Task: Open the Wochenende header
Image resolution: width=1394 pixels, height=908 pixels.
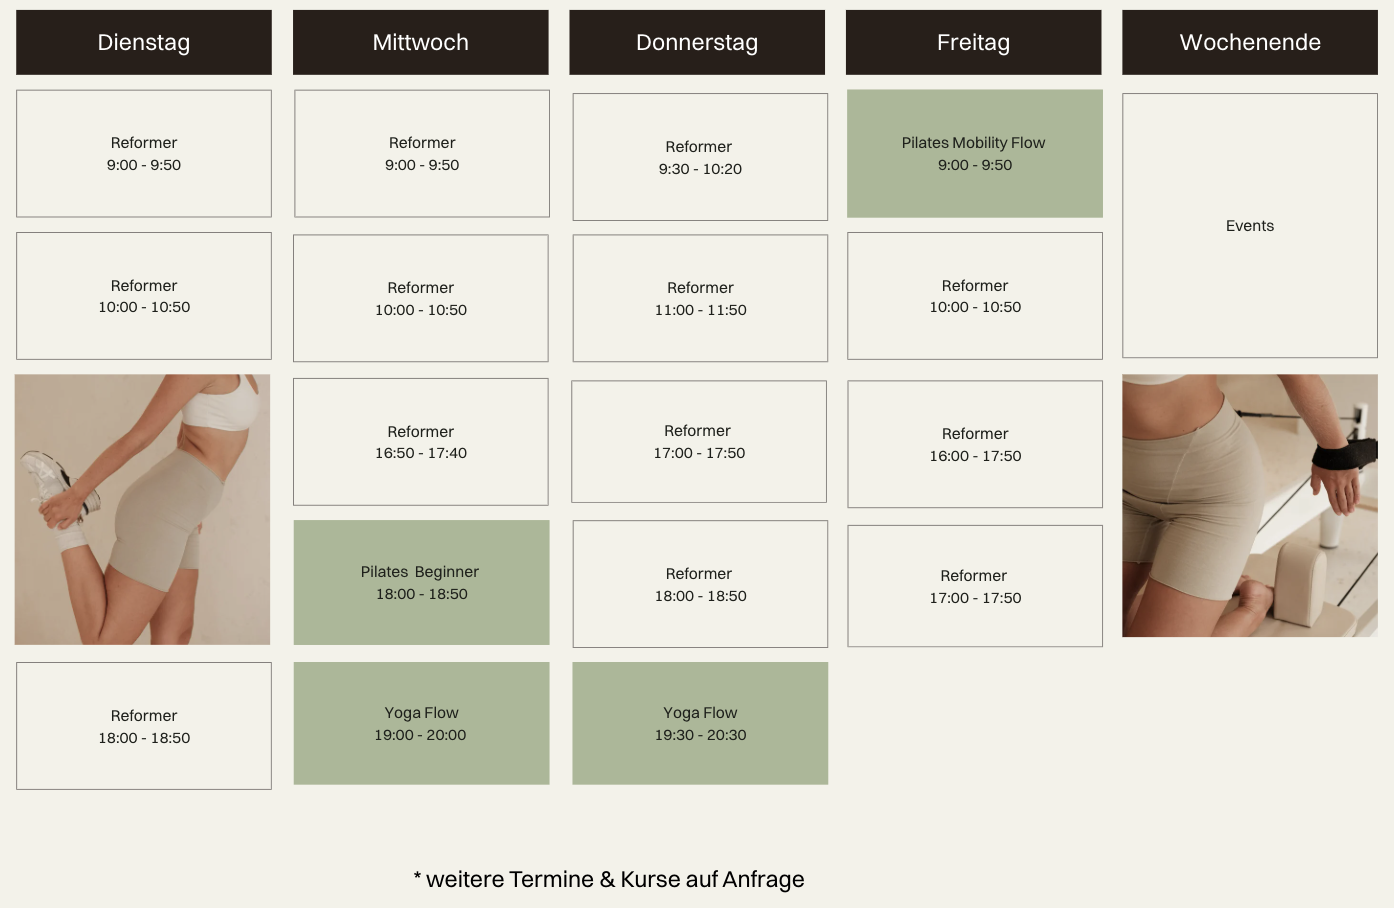Action: (1250, 42)
